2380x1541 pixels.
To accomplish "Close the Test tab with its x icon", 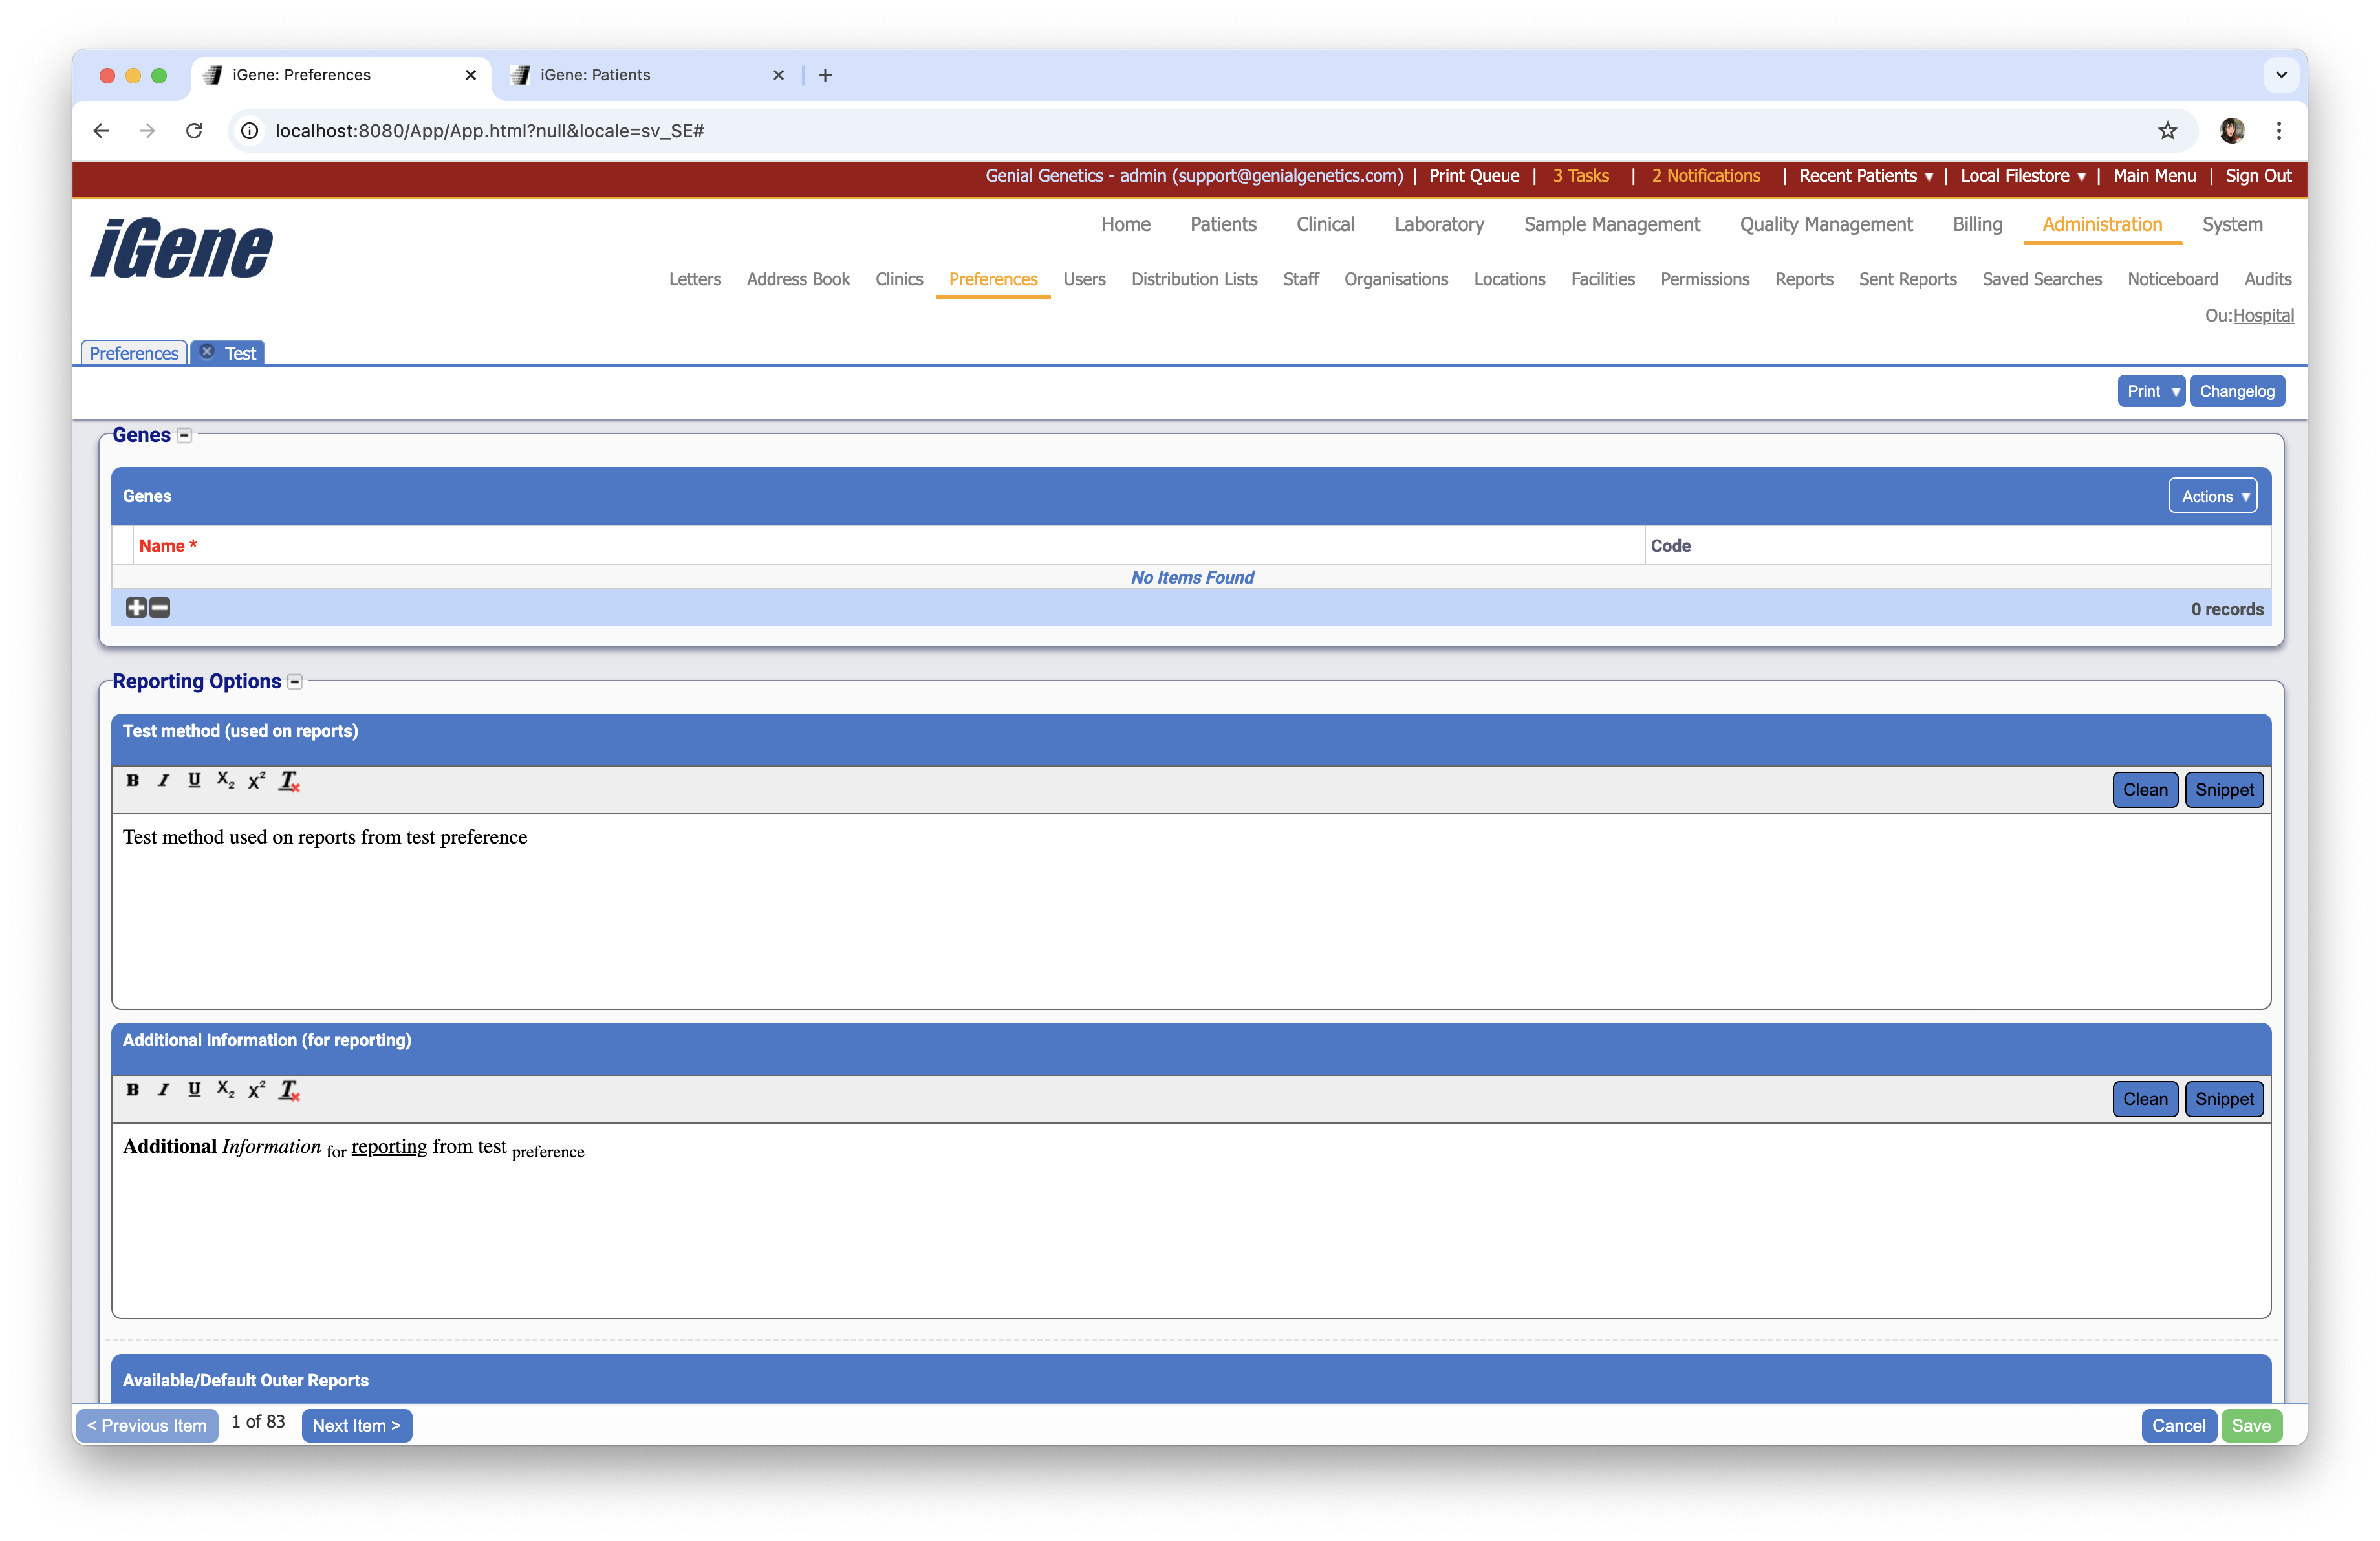I will tap(207, 352).
